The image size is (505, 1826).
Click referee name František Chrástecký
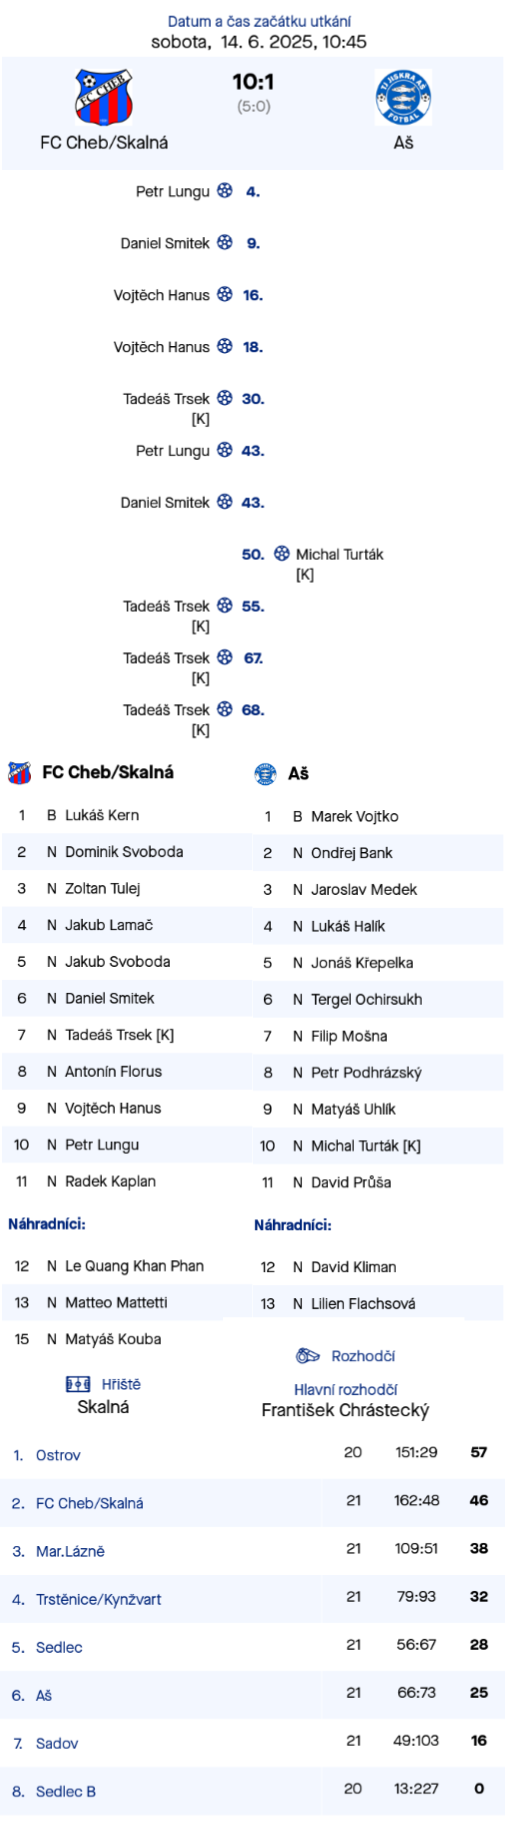[345, 1410]
